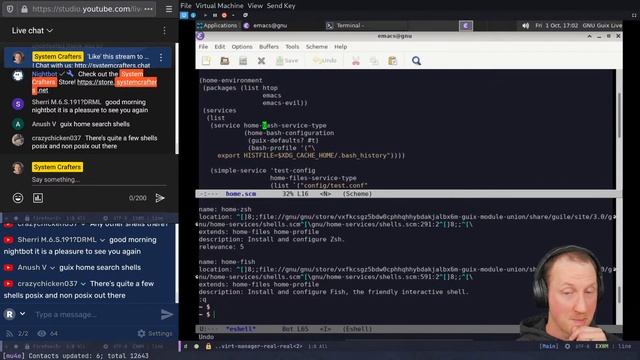Click the YouTube live chat scrollbar
The width and height of the screenshot is (640, 360).
click(177, 98)
